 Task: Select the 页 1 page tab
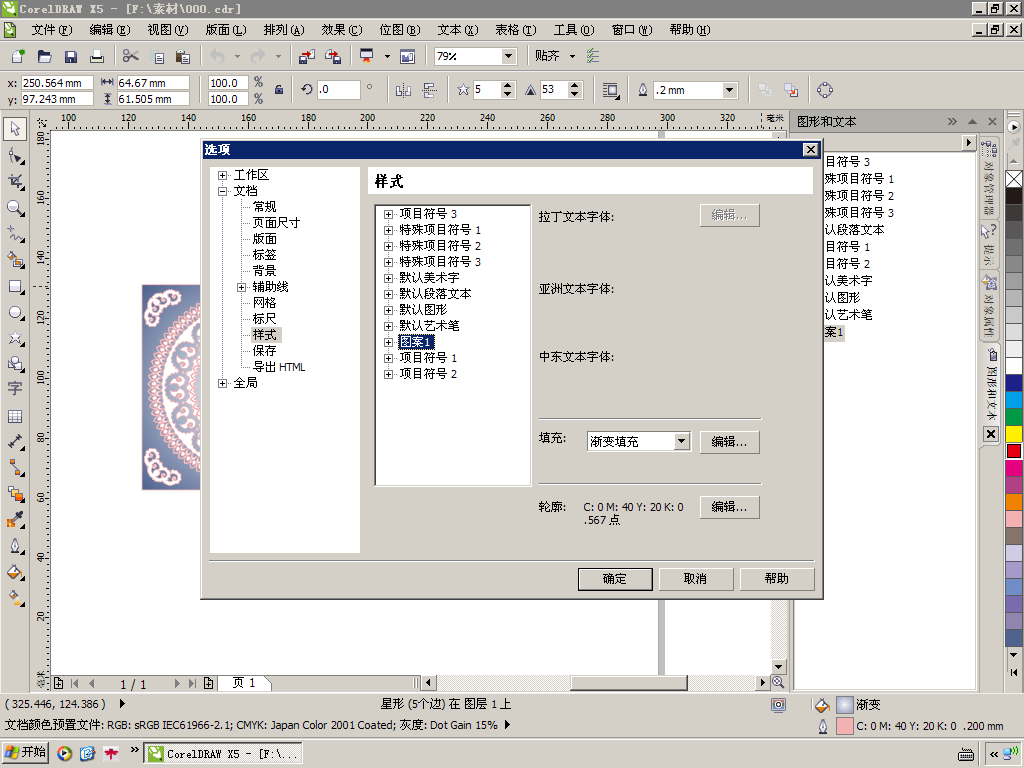(x=244, y=683)
